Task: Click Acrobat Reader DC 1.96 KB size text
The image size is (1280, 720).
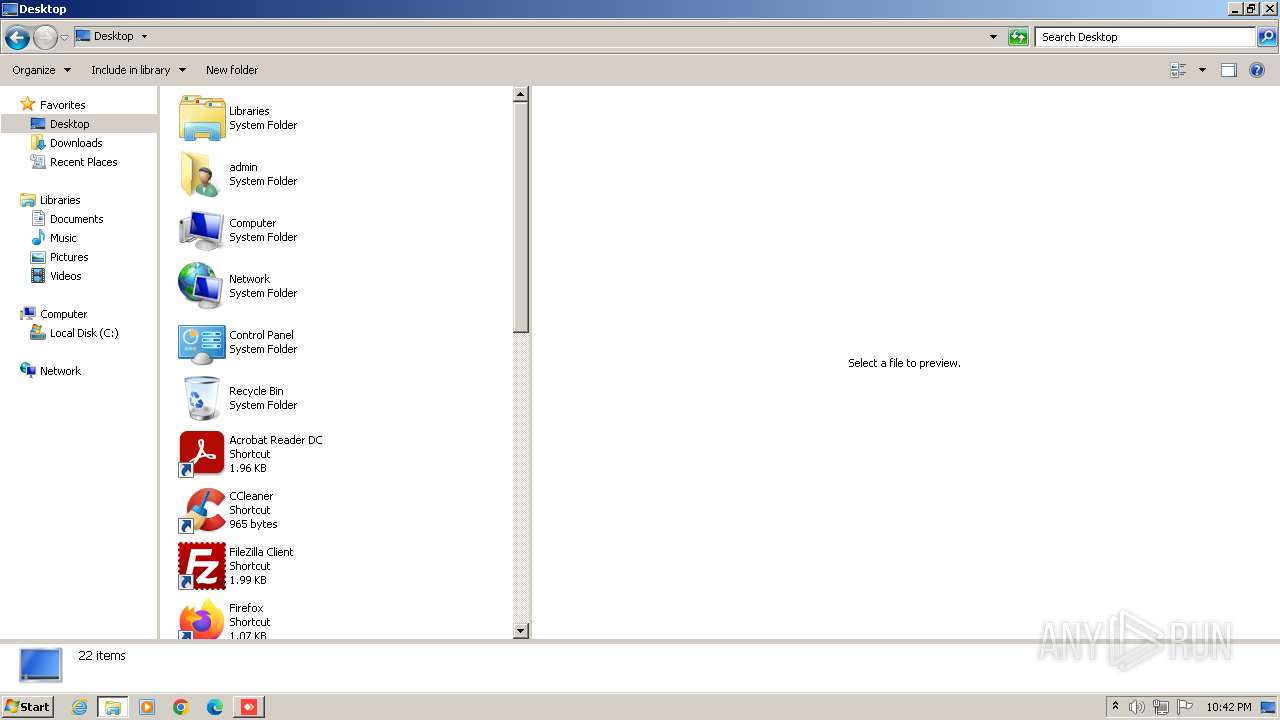Action: coord(248,468)
